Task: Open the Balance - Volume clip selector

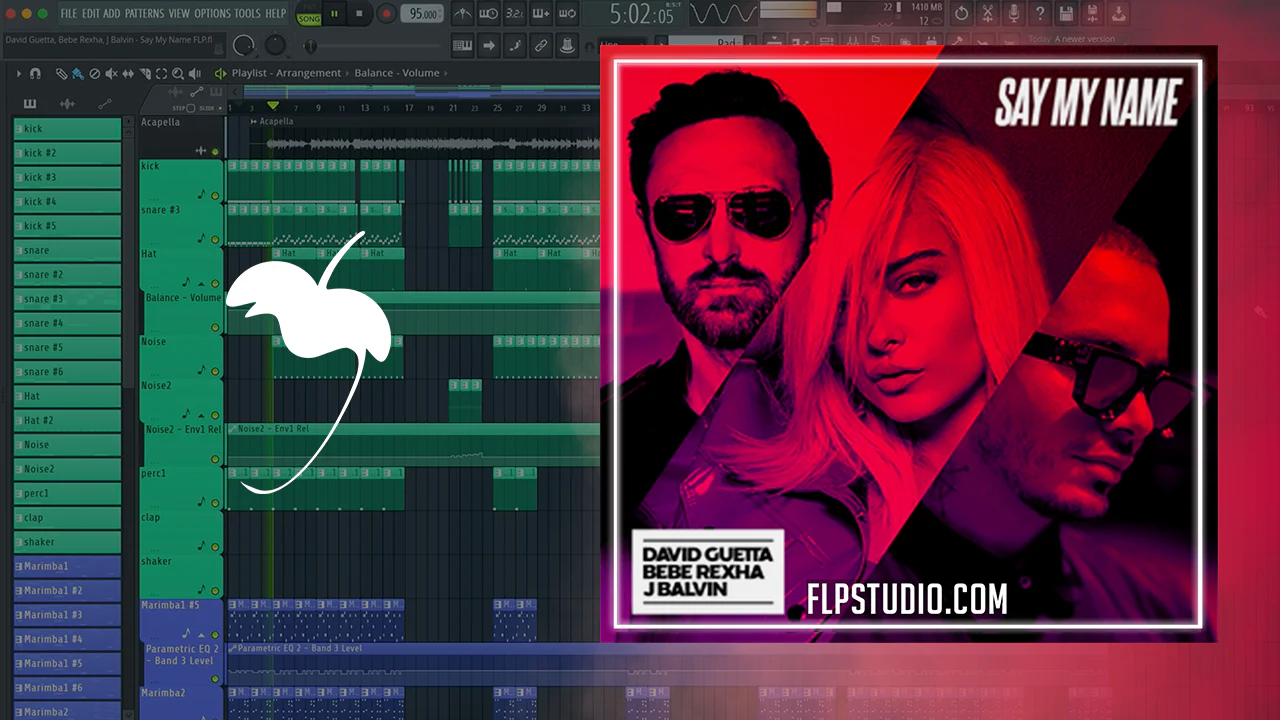Action: click(397, 73)
